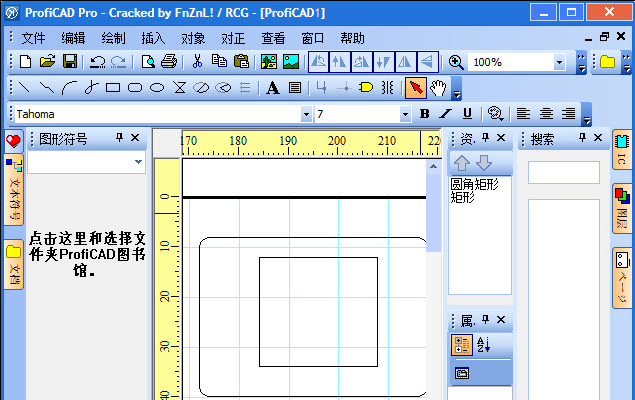Click the Save floppy disk icon
The height and width of the screenshot is (400, 635).
click(x=69, y=62)
